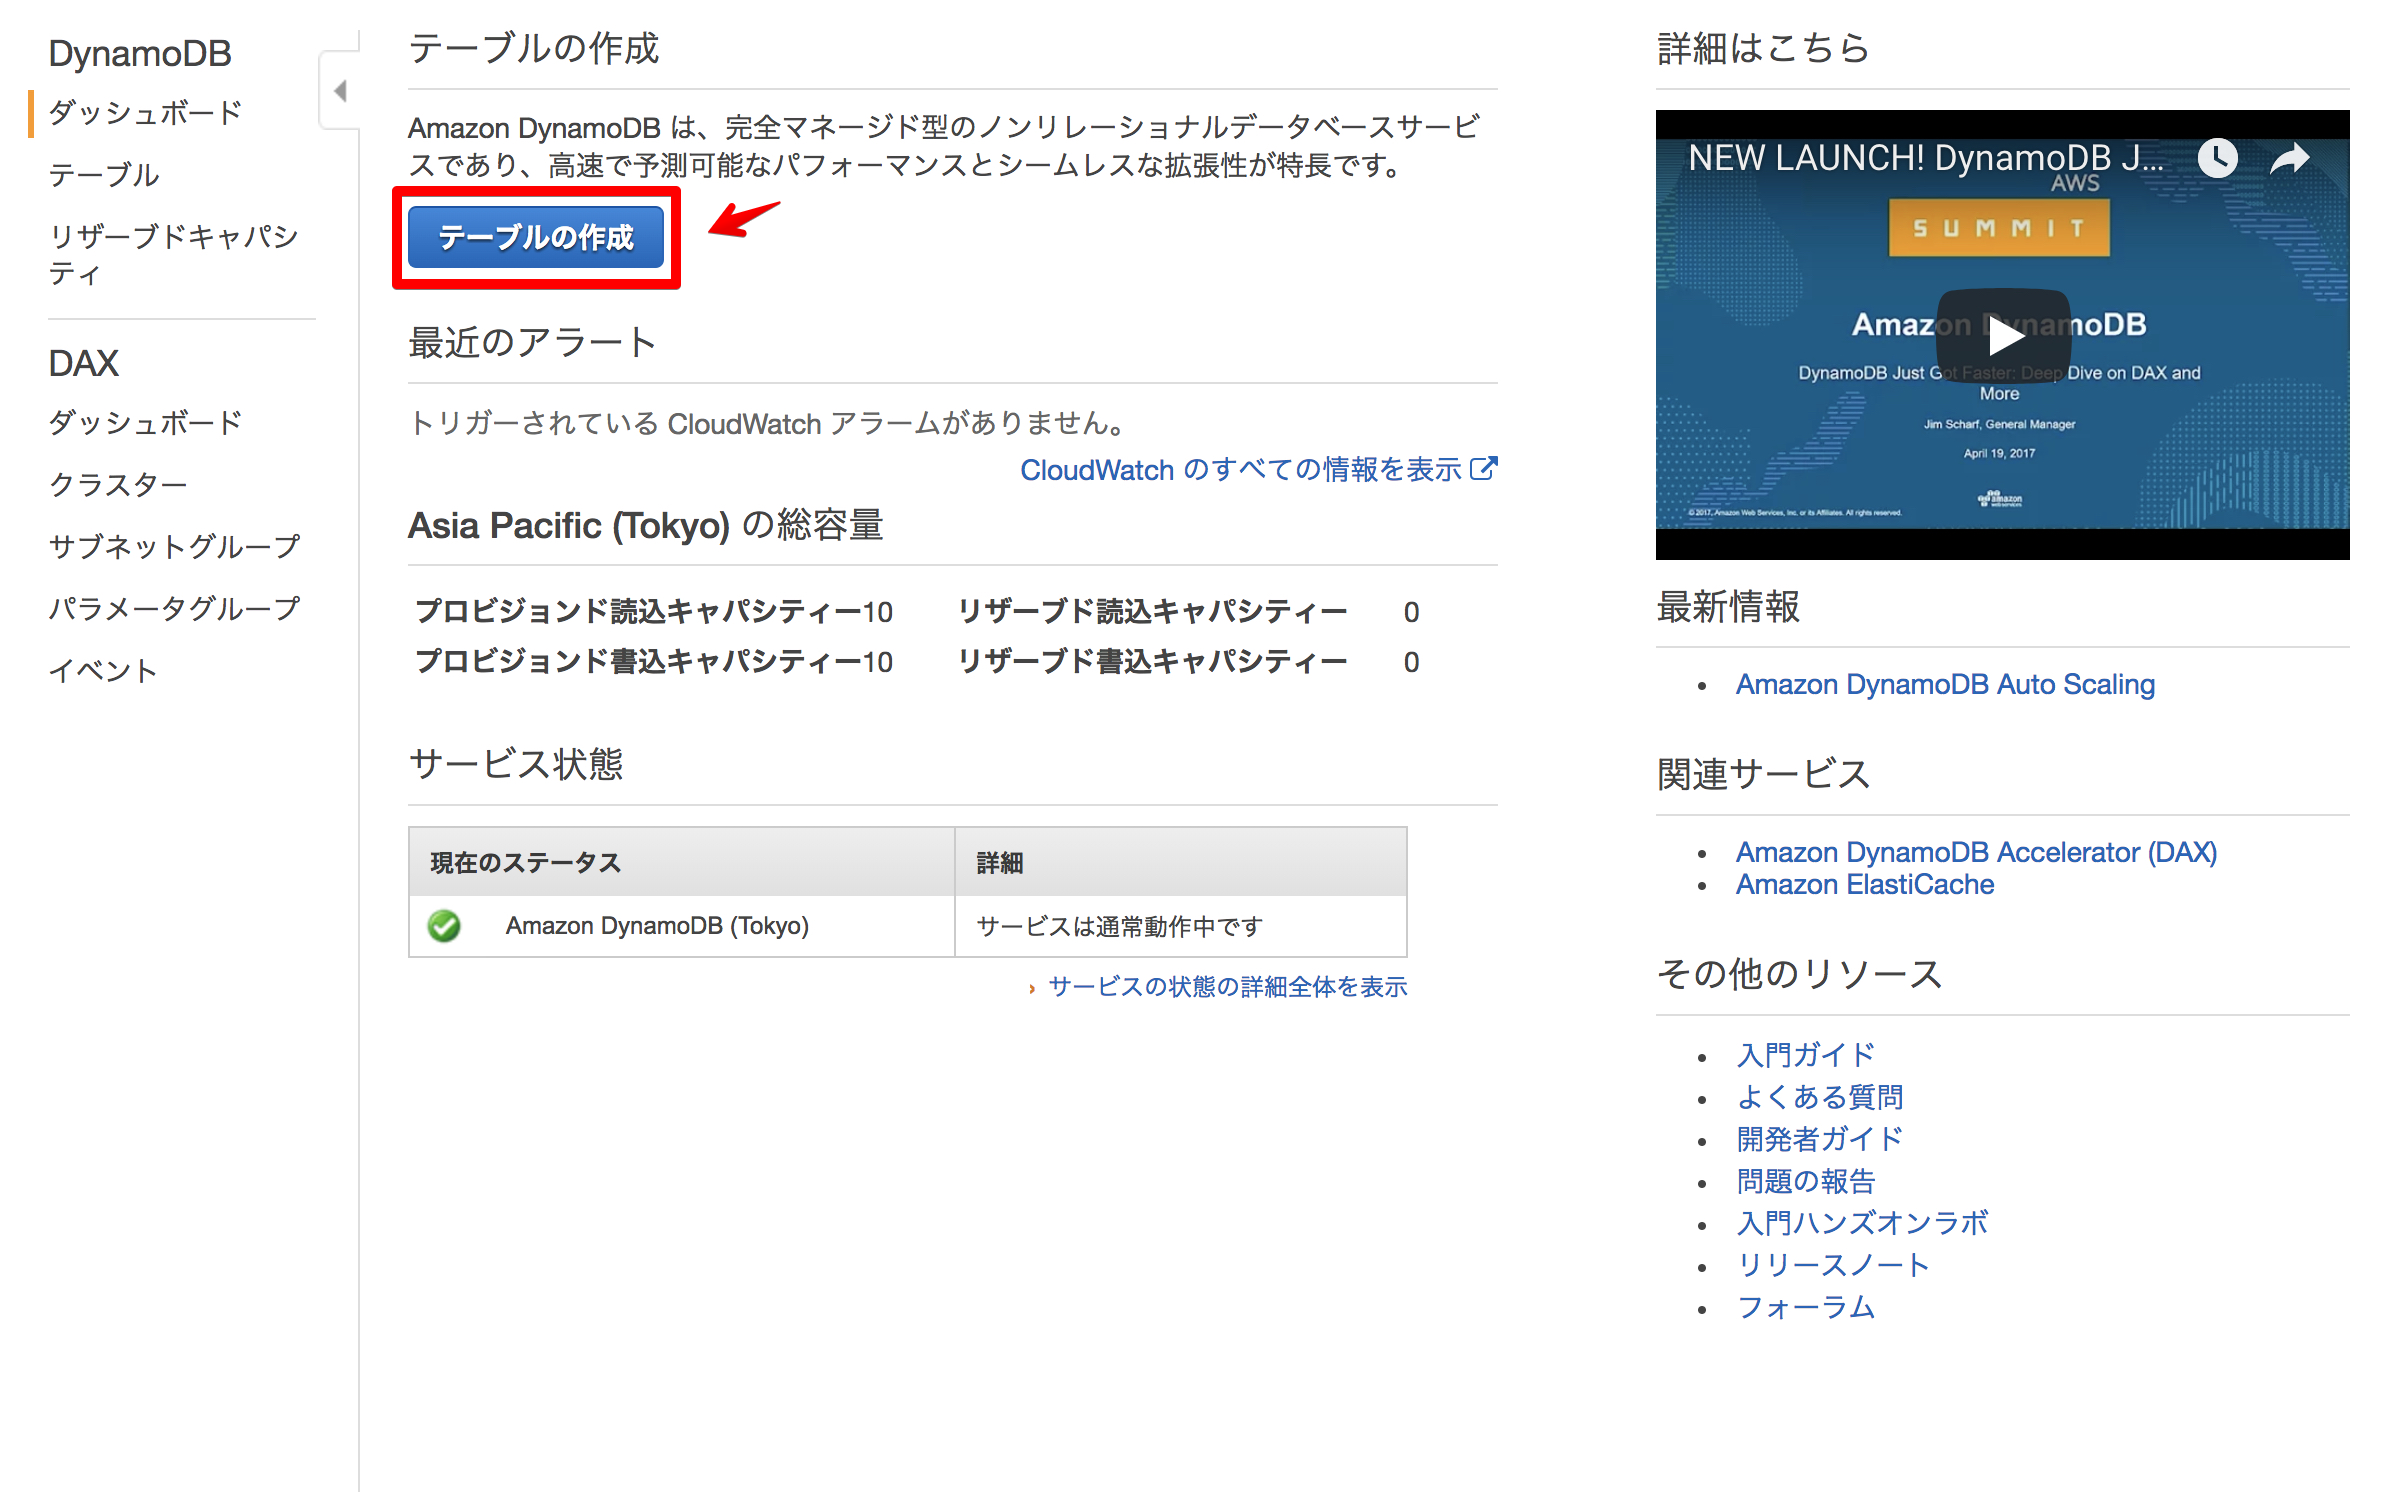
Task: Click the 最新情報 heading
Action: [x=1729, y=607]
